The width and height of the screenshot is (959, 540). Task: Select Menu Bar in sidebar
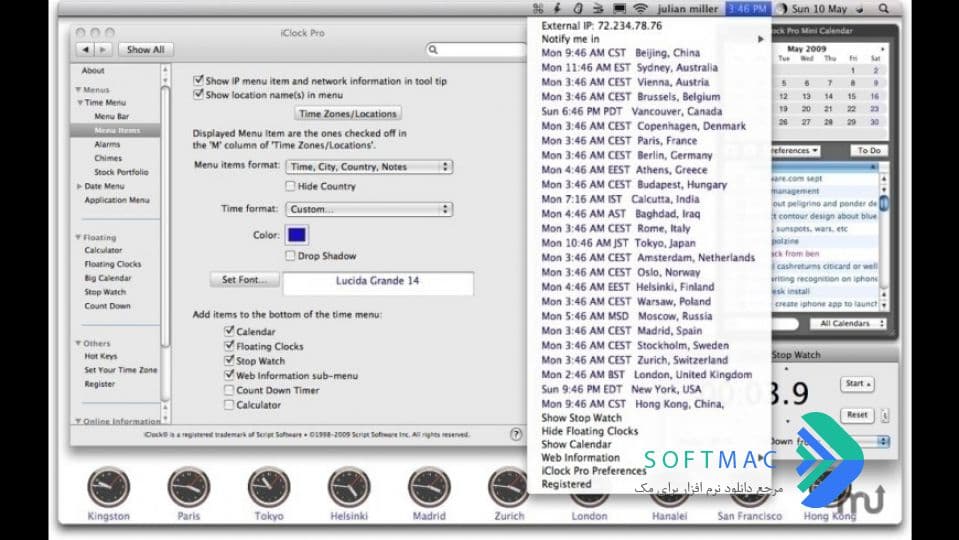[x=111, y=116]
